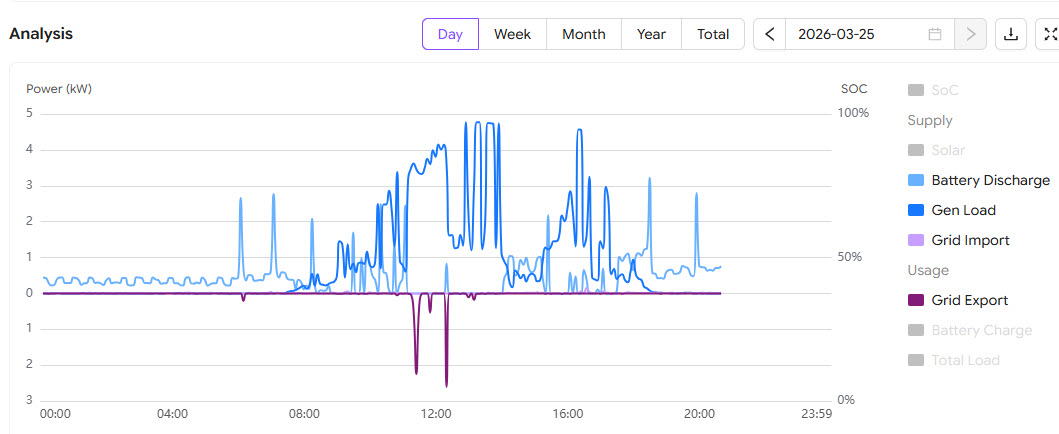Hide the Gen Load series

coord(916,210)
